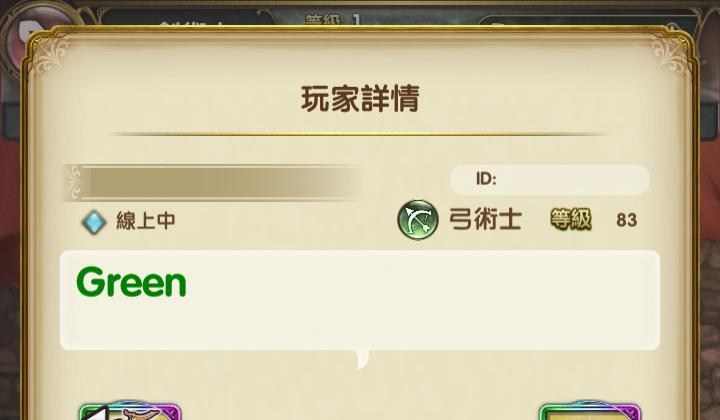Click the 玩家詳情 dialog title
The image size is (720, 420).
360,99
